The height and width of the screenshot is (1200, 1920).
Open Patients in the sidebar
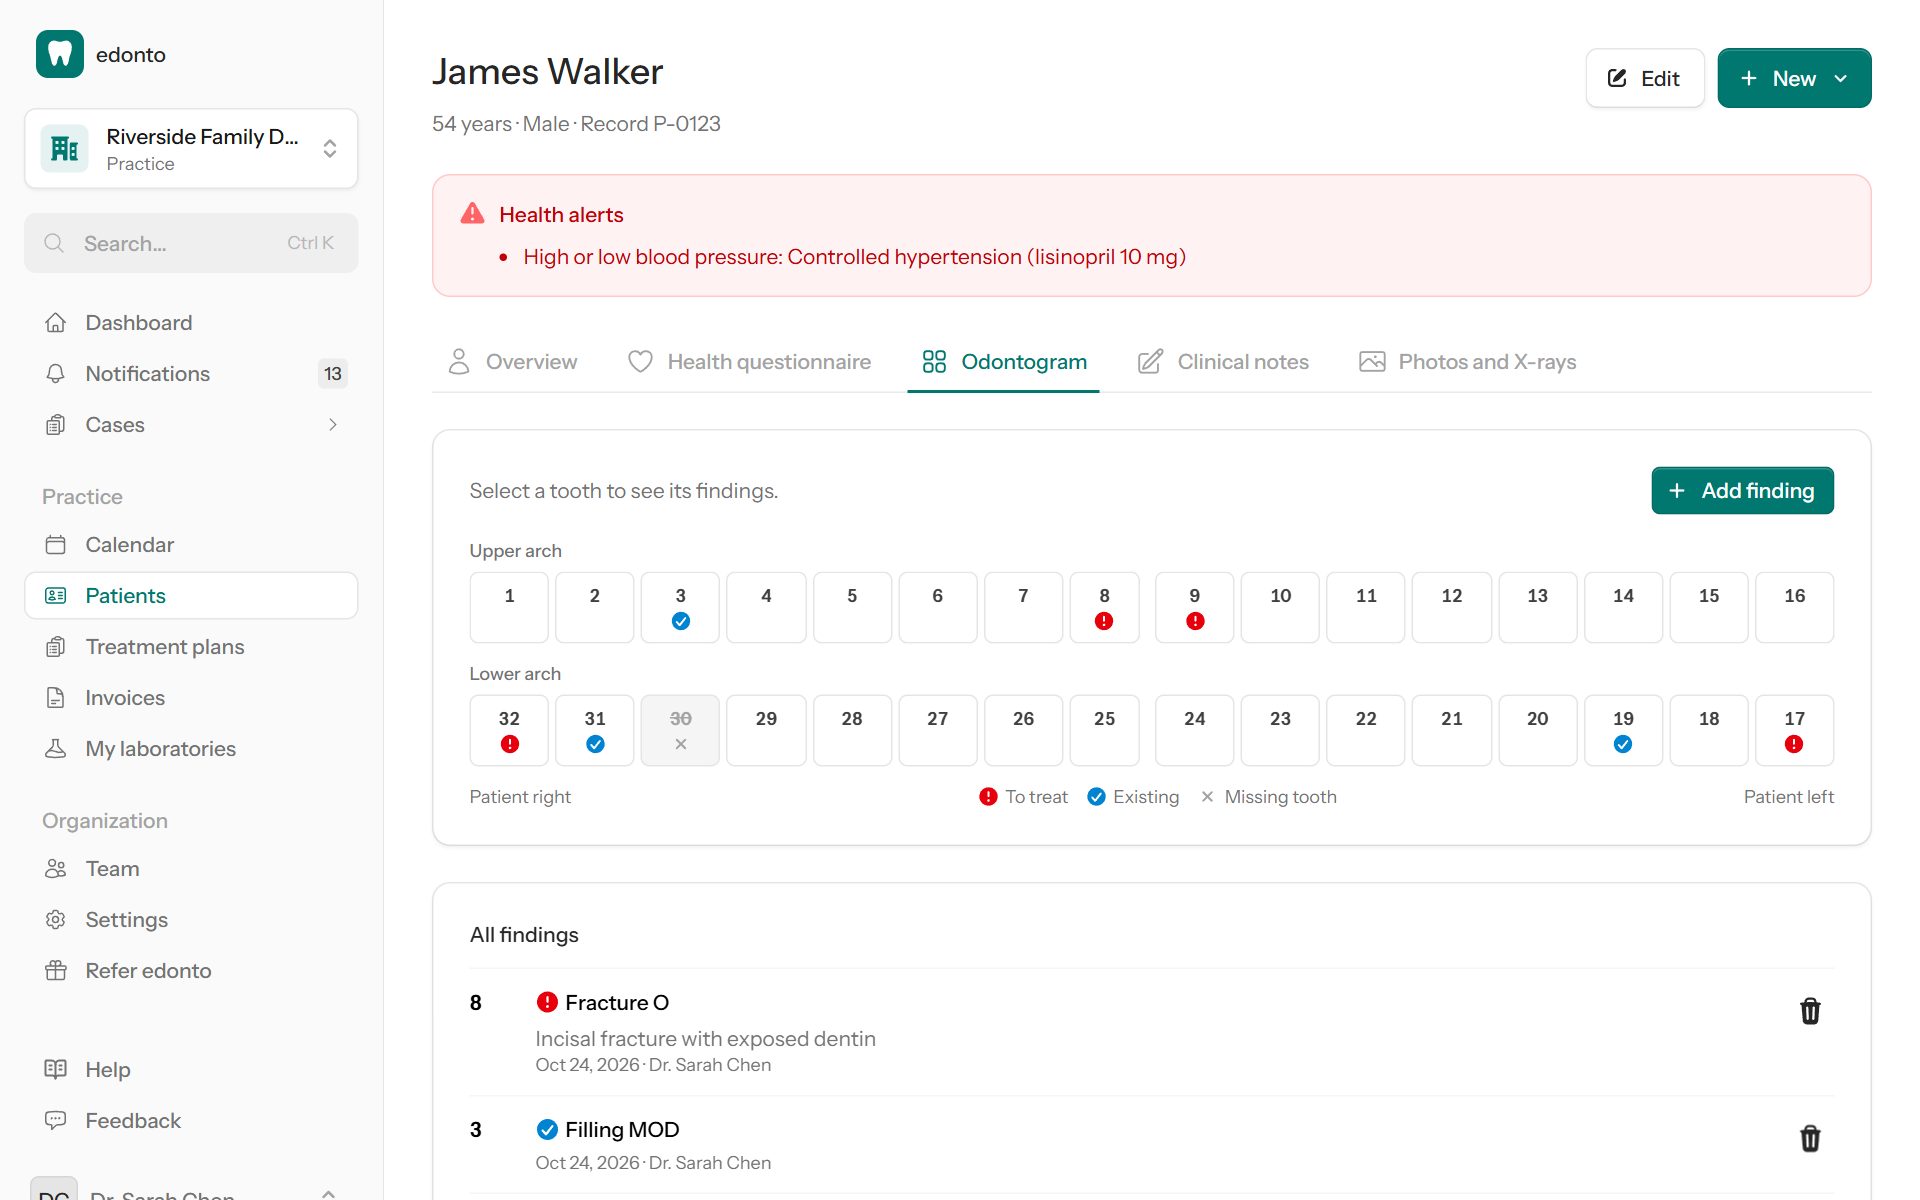pyautogui.click(x=191, y=596)
